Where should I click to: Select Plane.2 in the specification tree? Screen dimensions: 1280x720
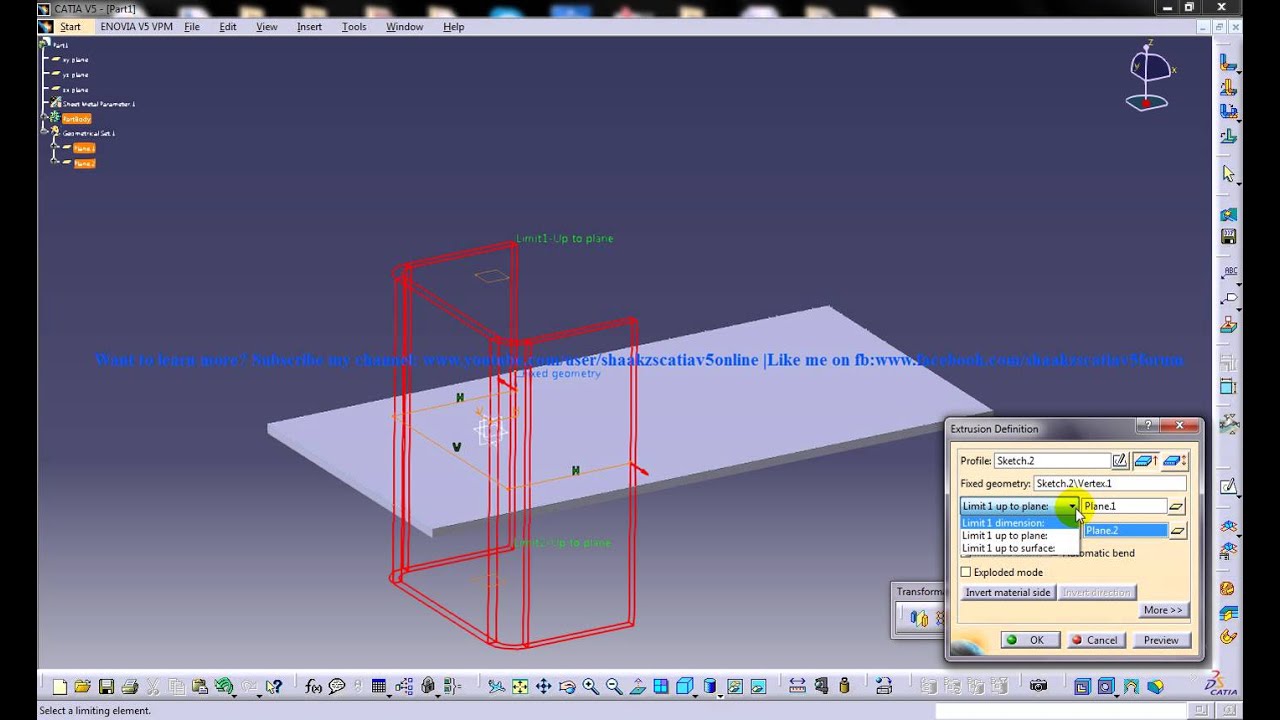coord(84,163)
